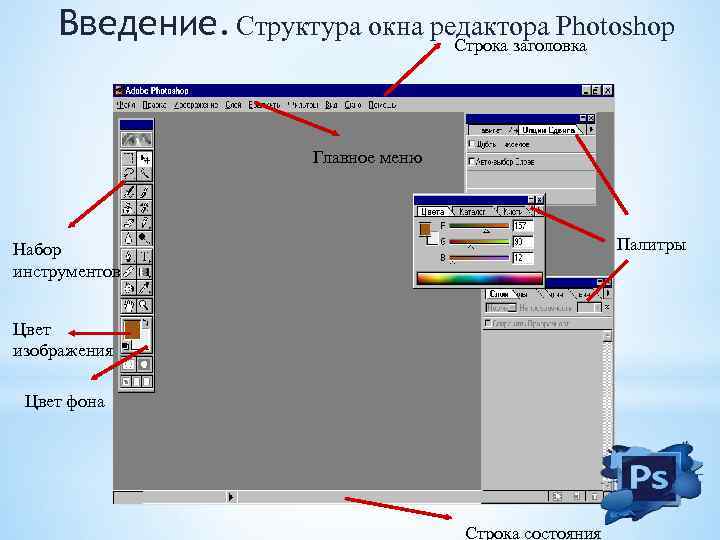Choose Standard screen mode button
The height and width of the screenshot is (540, 720).
pos(126,382)
